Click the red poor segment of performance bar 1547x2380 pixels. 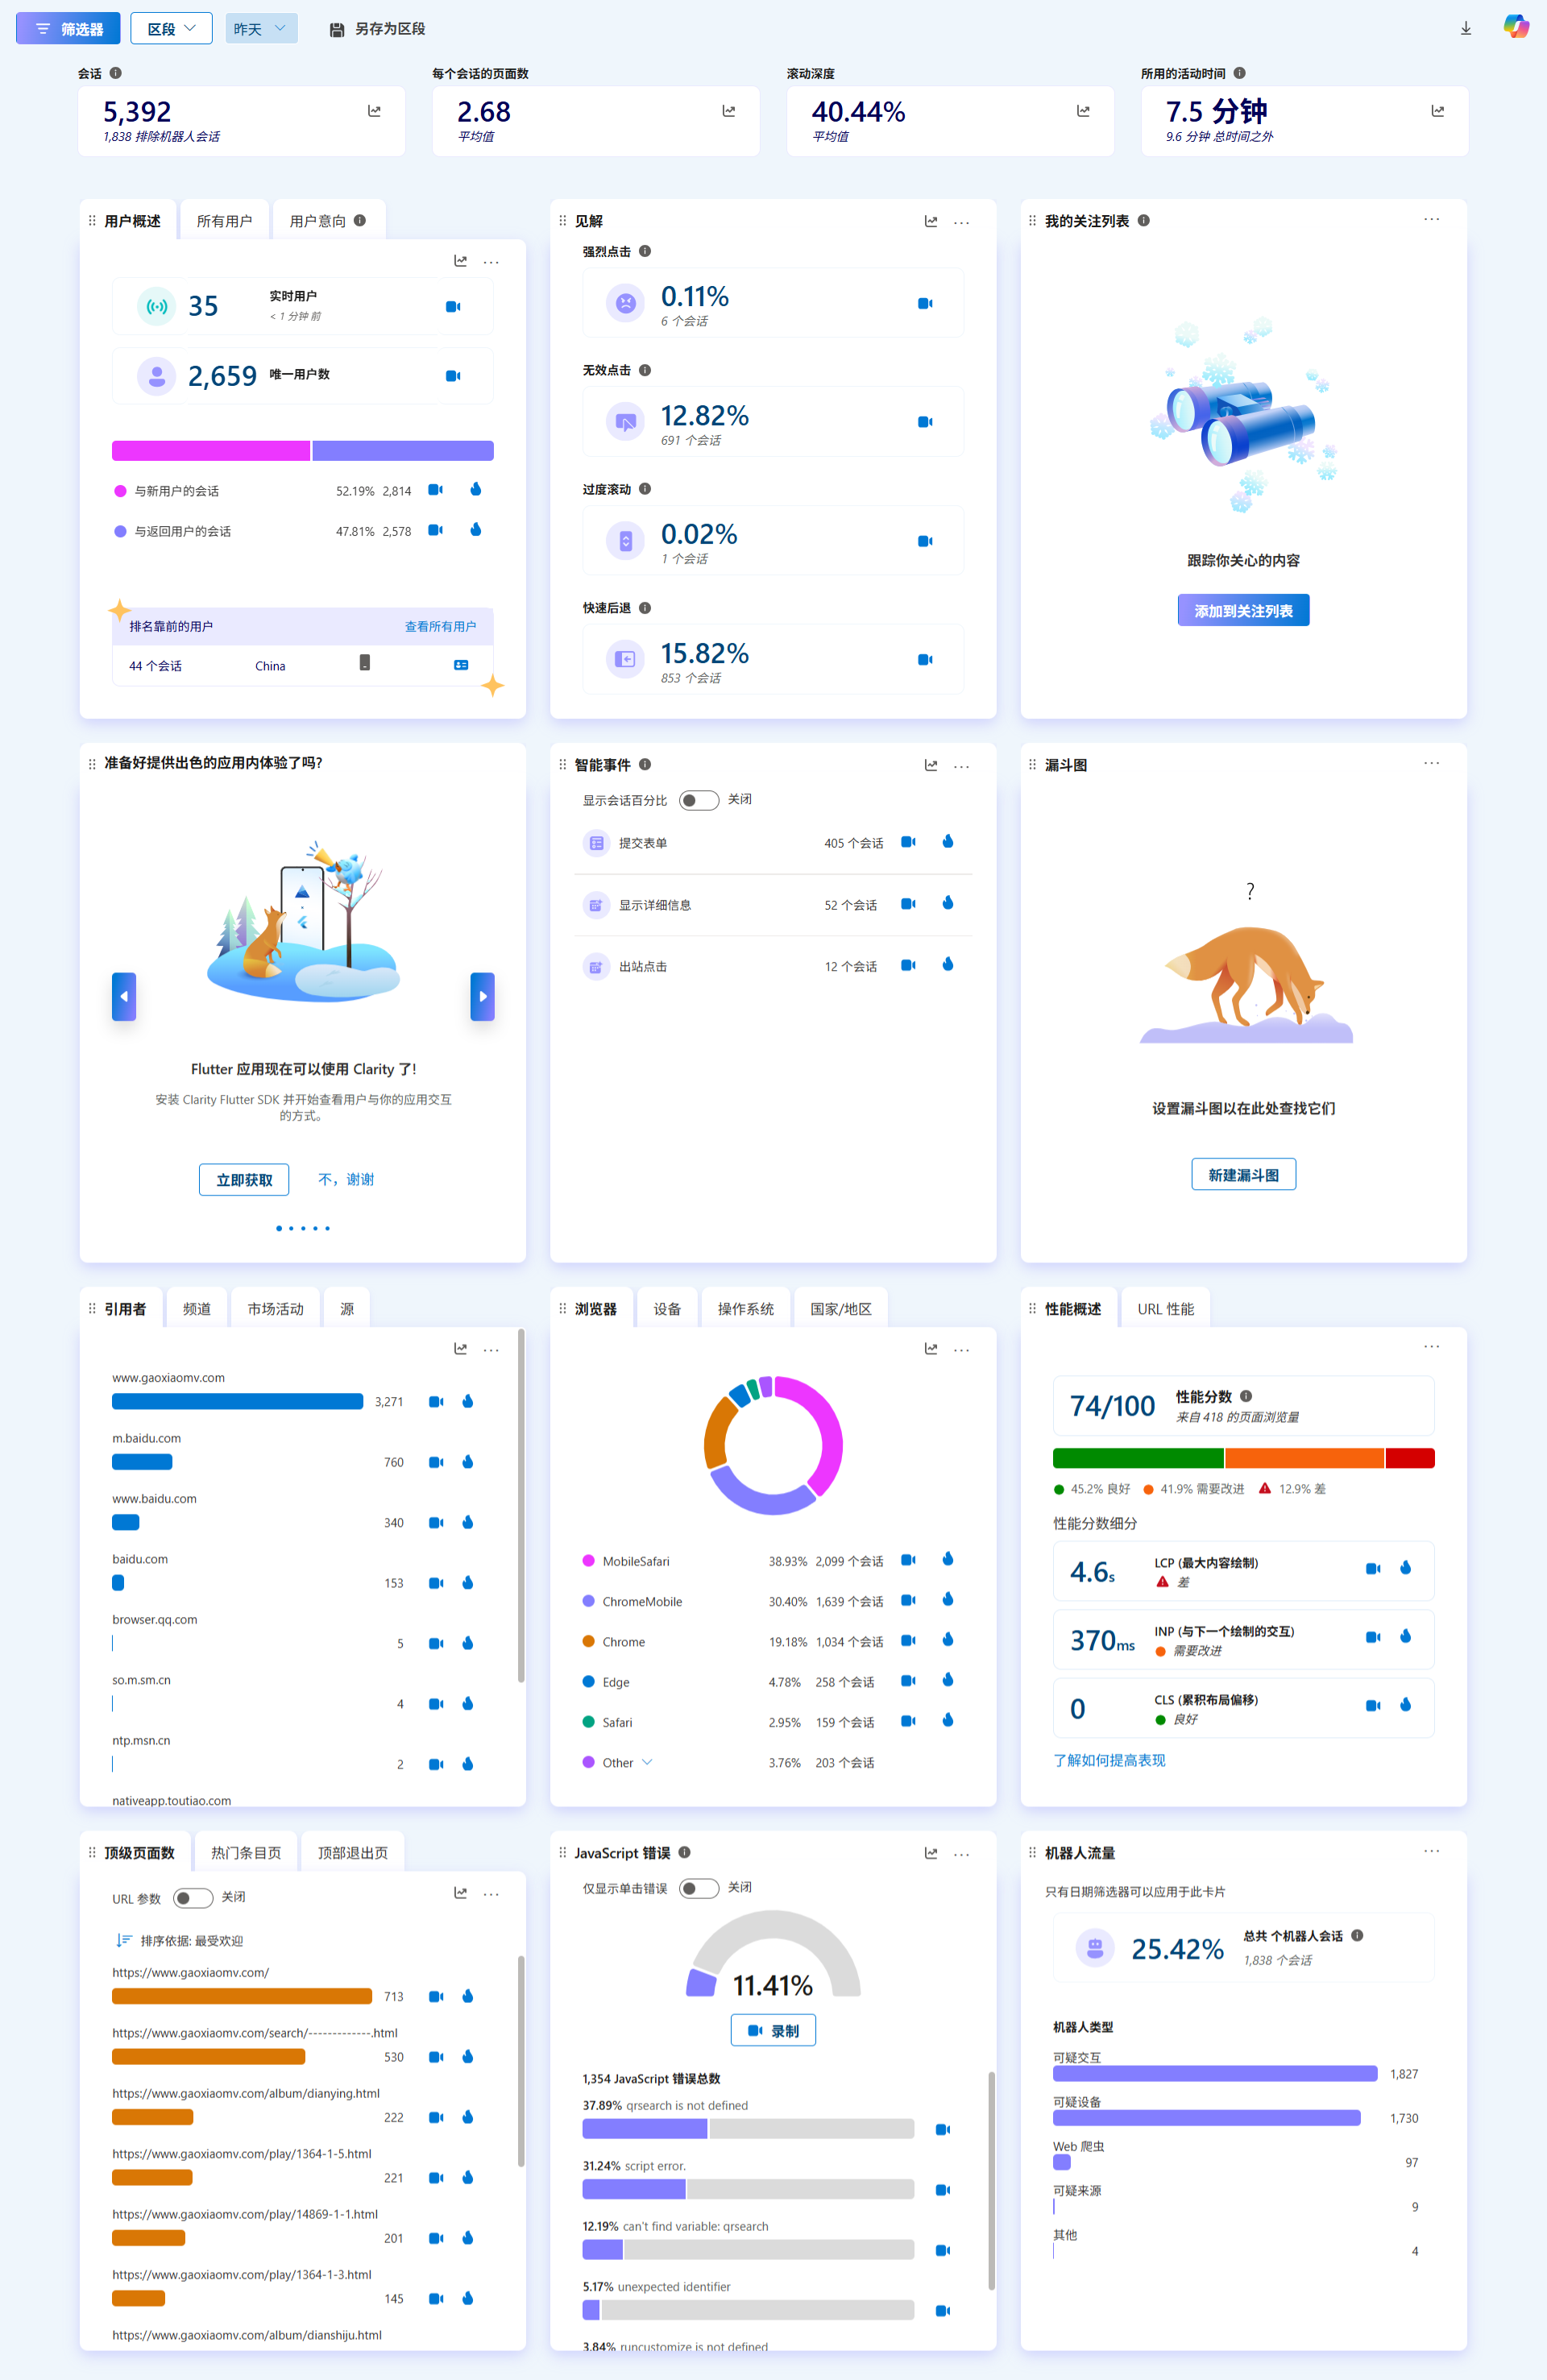[x=1410, y=1458]
